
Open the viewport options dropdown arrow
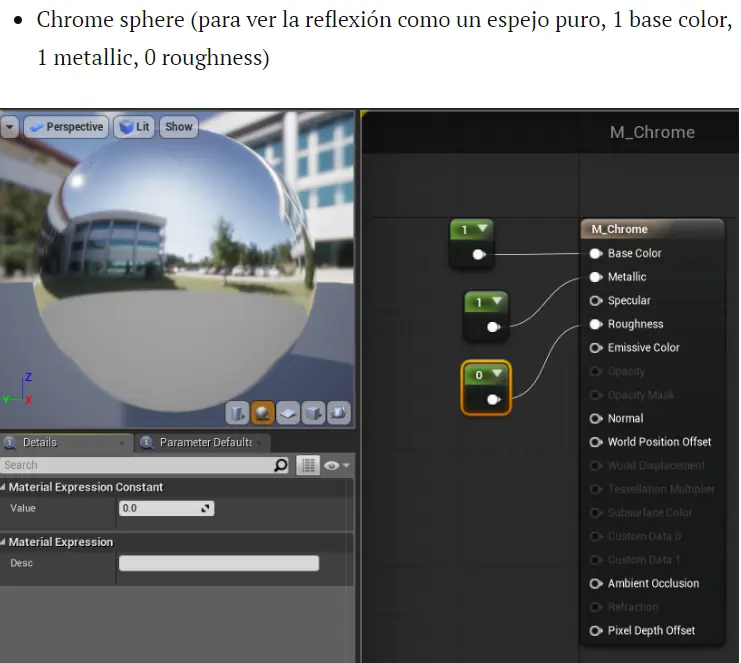pos(9,127)
